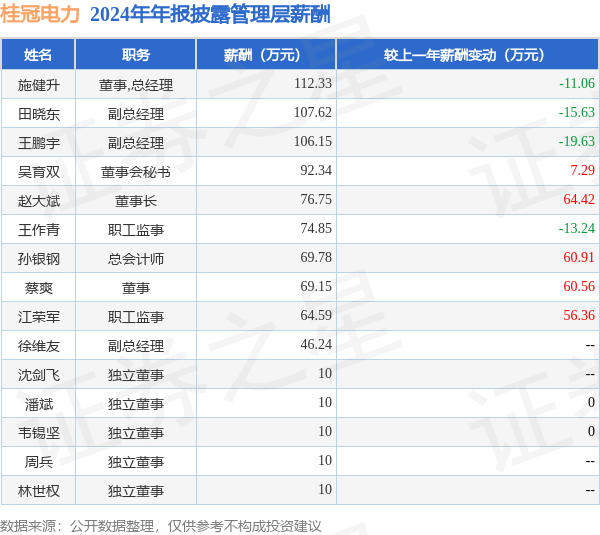Click the change value 64.42
This screenshot has height=535, width=600.
click(x=579, y=199)
